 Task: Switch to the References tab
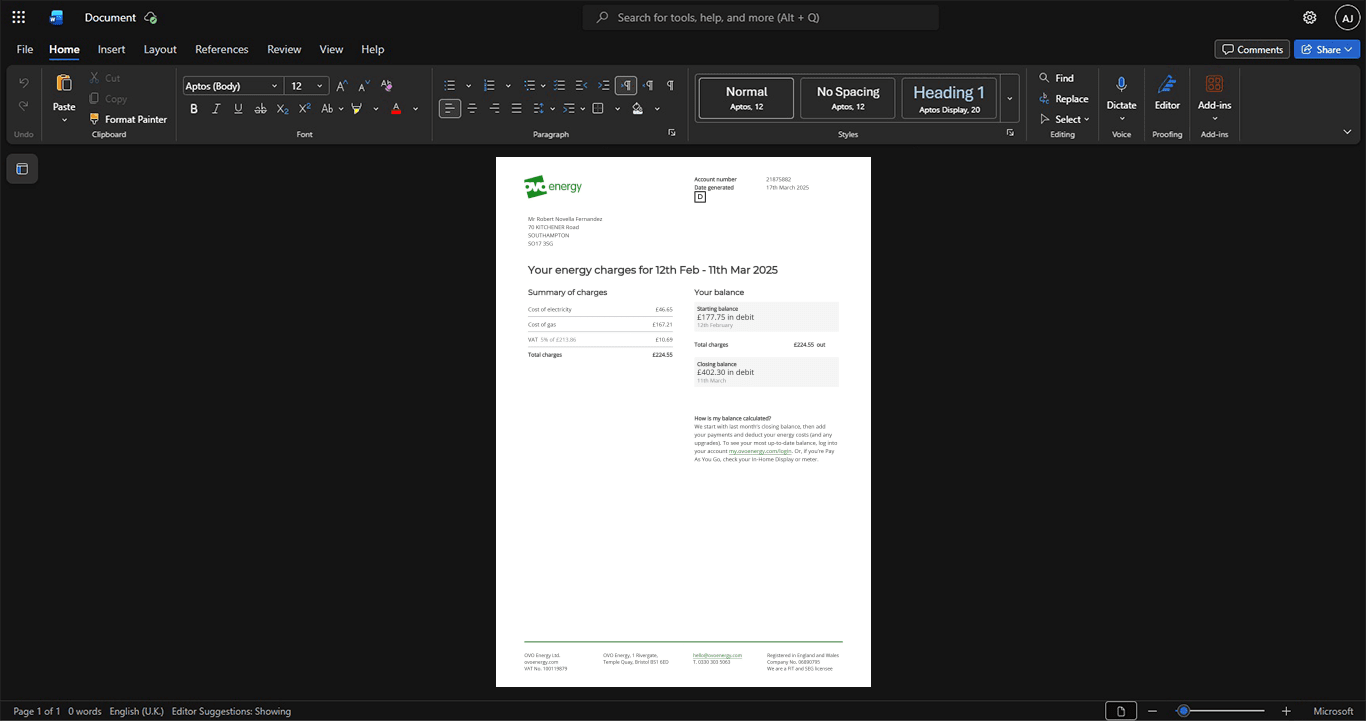pyautogui.click(x=221, y=49)
